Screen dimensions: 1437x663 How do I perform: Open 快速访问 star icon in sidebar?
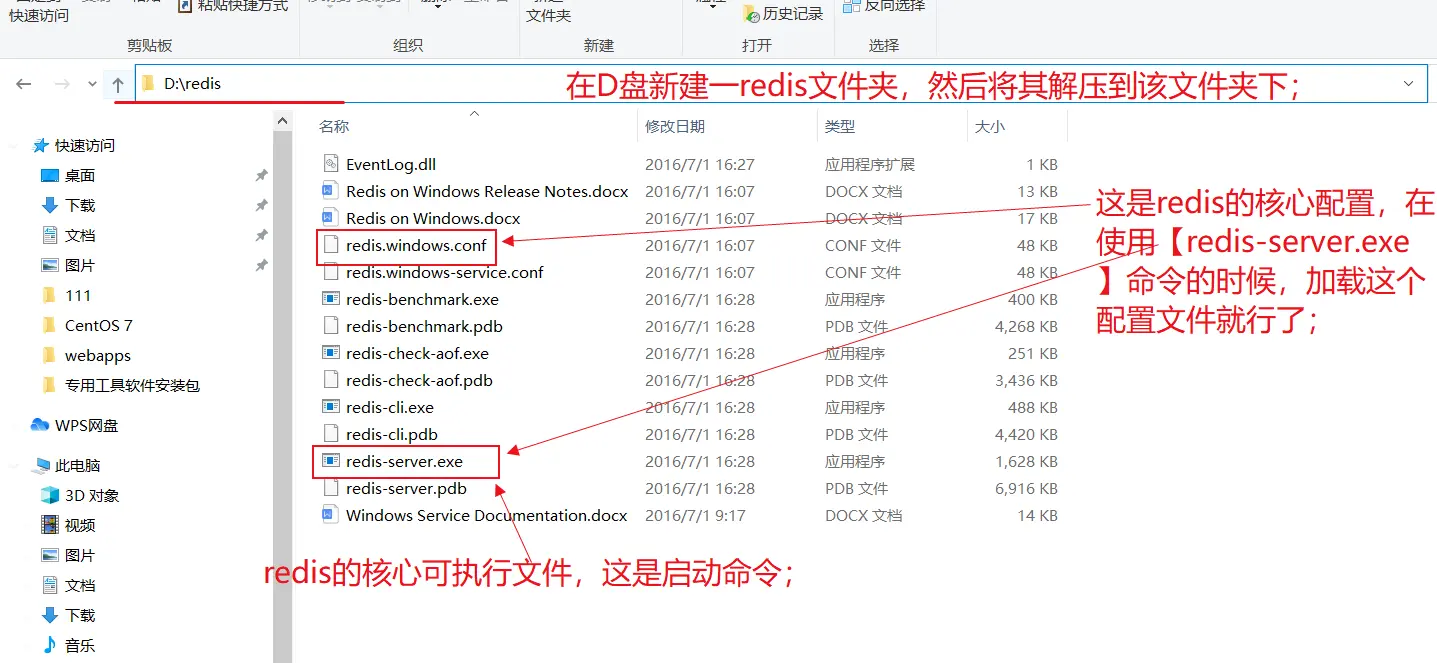41,145
